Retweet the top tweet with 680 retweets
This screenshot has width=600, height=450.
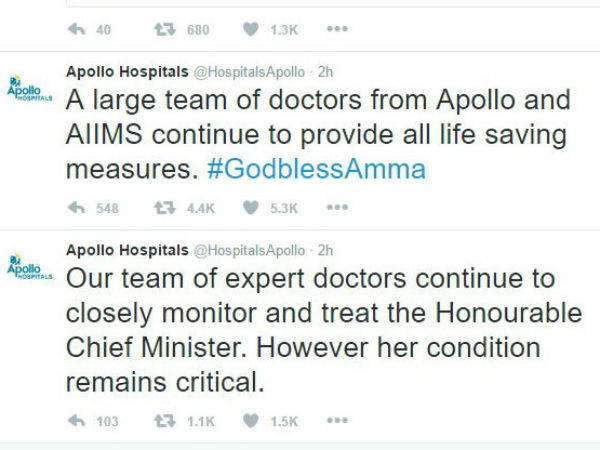(x=165, y=29)
